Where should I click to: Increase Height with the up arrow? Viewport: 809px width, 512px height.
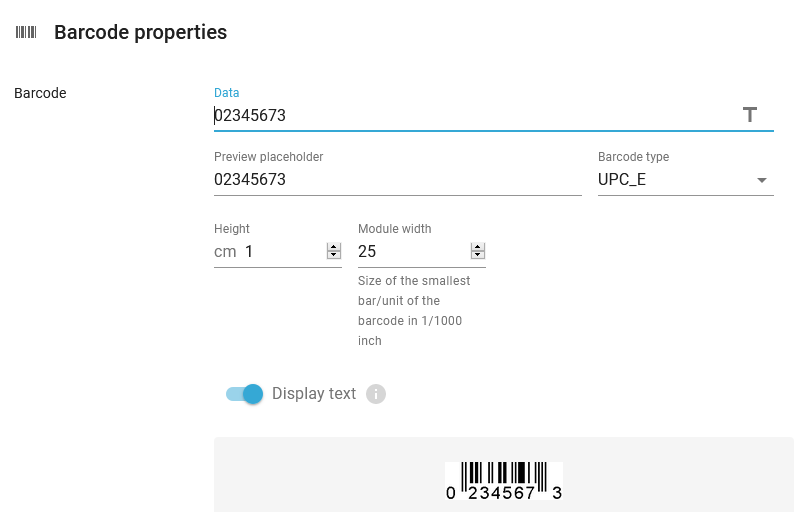pos(334,247)
